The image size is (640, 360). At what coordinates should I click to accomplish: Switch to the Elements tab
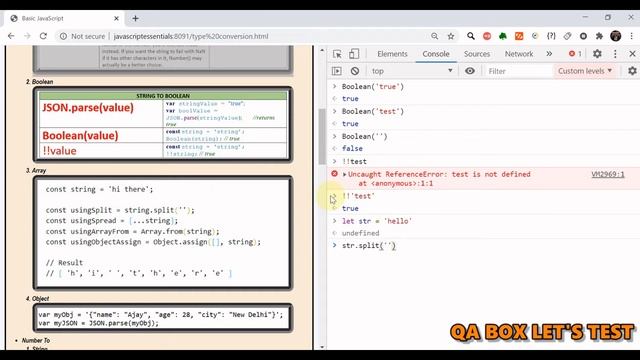(x=392, y=54)
